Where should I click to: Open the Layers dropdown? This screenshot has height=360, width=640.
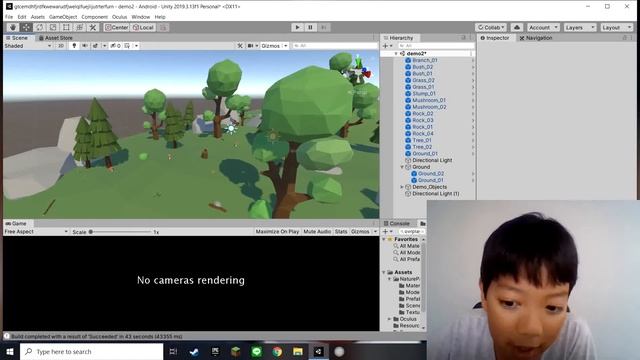point(580,27)
